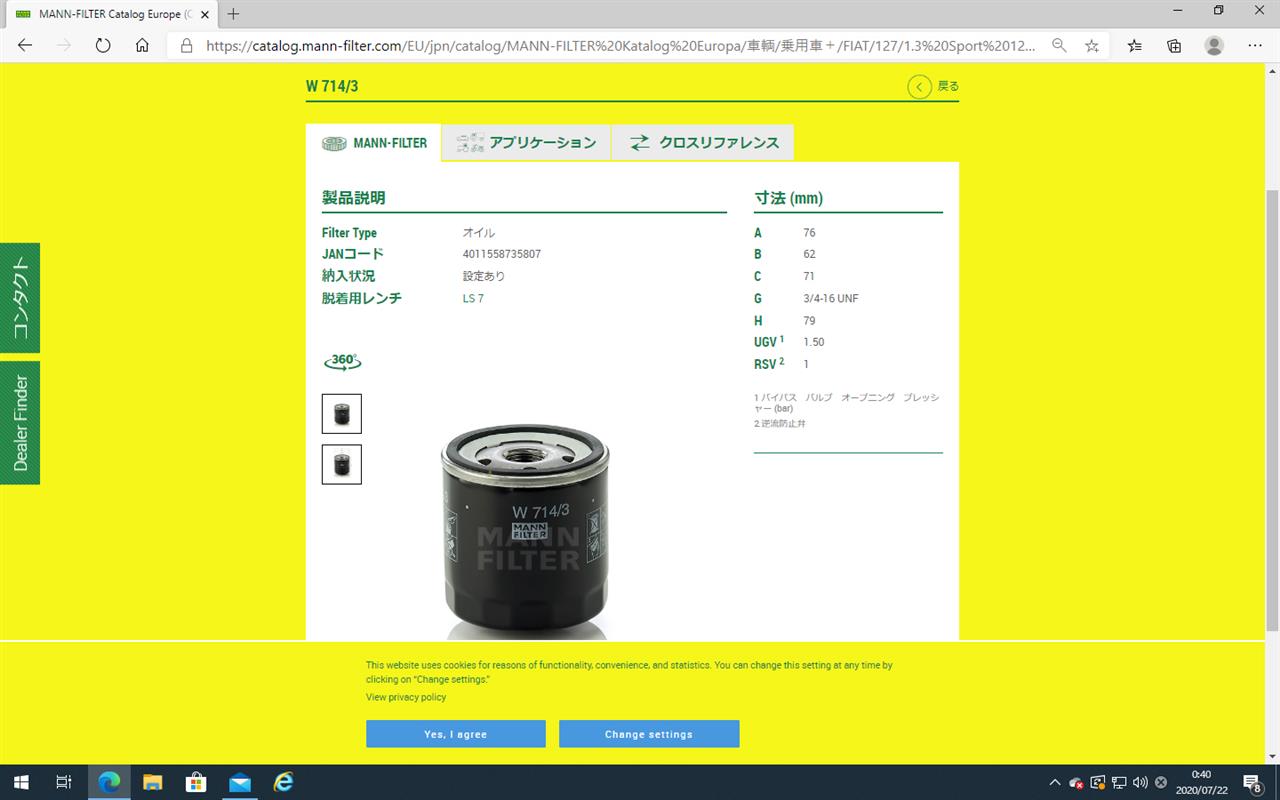The height and width of the screenshot is (800, 1280).
Task: Open a new browser tab
Action: coord(233,14)
